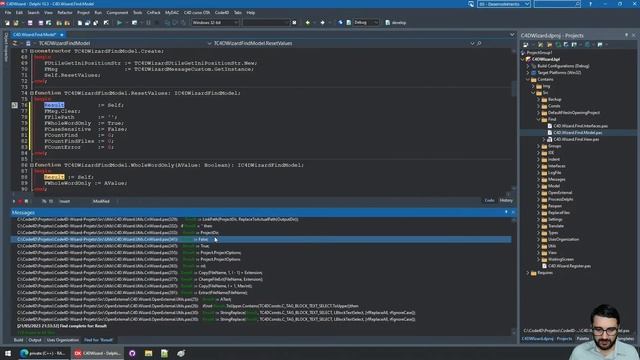Image resolution: width=640 pixels, height=360 pixels.
Task: Close the C4D.Wizard.Find.Model editor tab
Action: click(x=62, y=35)
